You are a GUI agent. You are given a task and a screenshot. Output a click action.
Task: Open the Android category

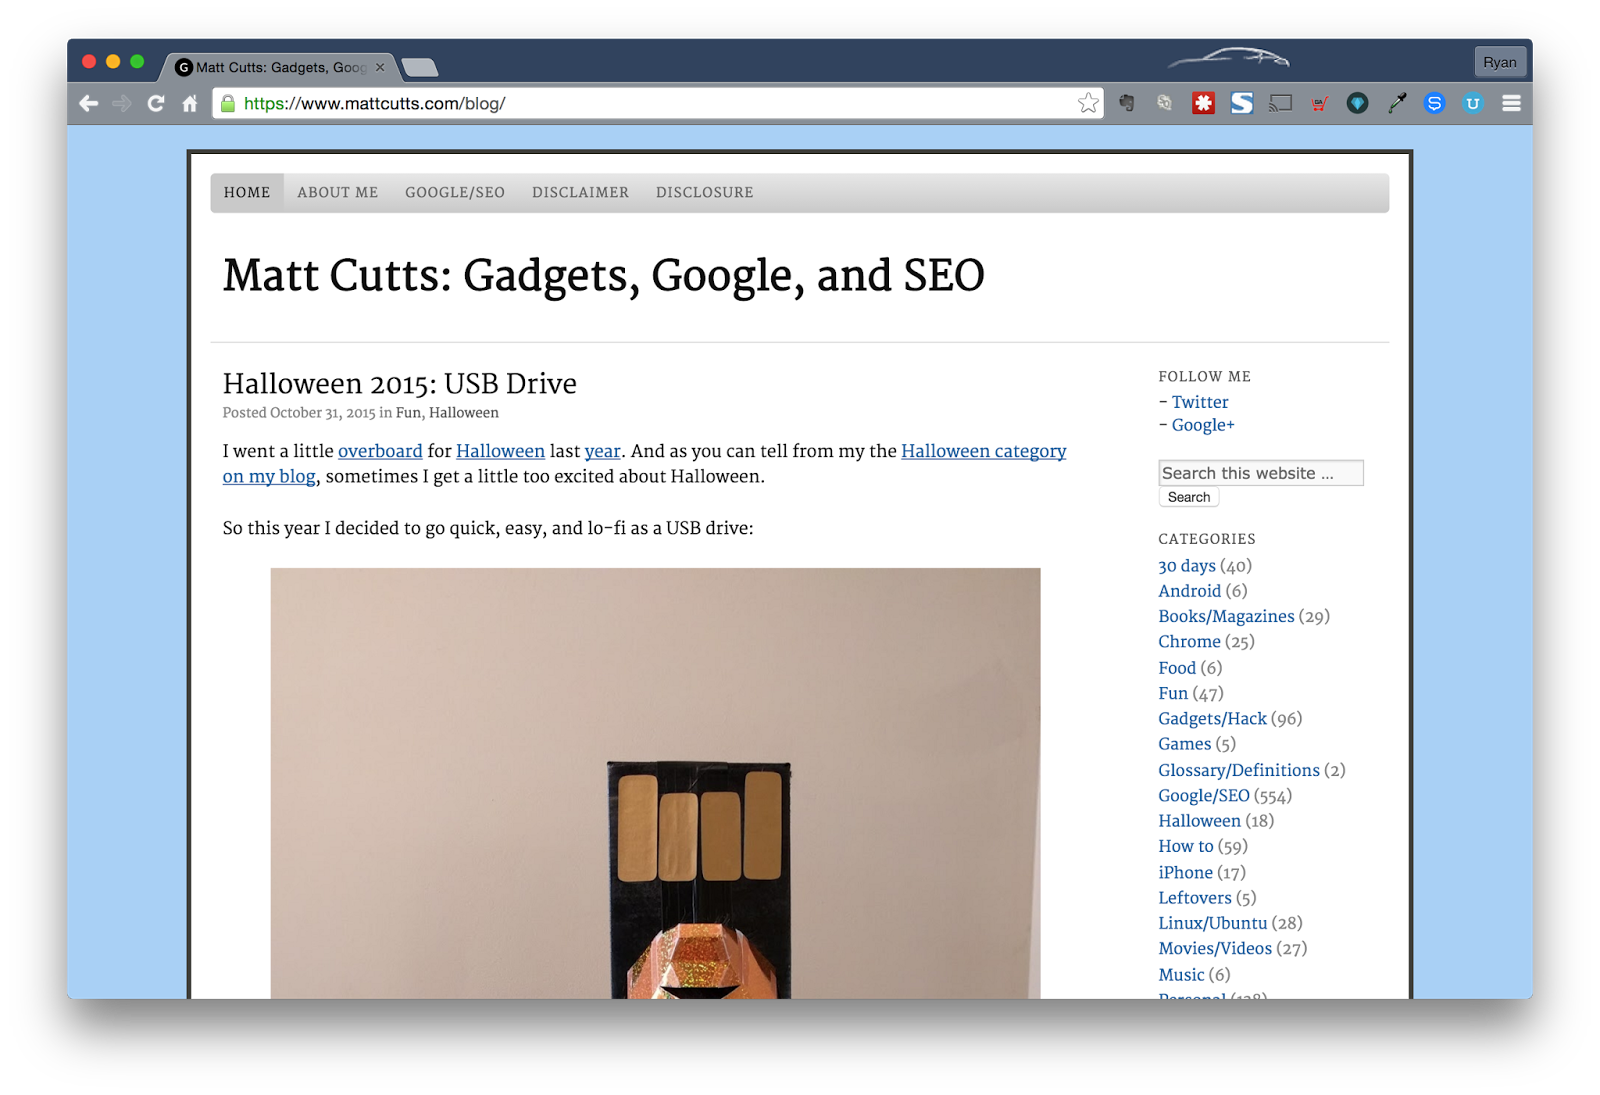[1190, 591]
